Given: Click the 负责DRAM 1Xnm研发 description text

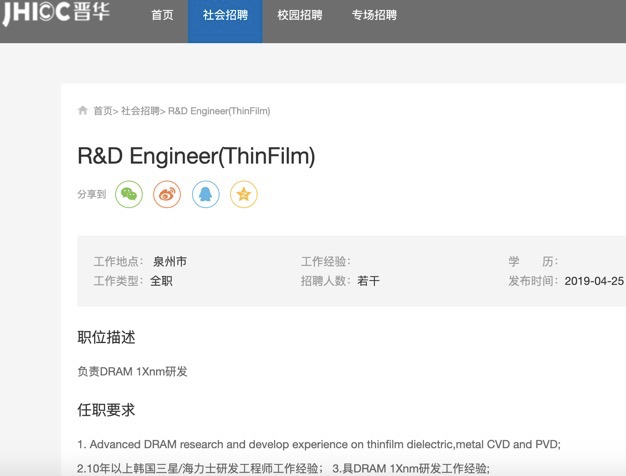Looking at the screenshot, I should point(132,371).
